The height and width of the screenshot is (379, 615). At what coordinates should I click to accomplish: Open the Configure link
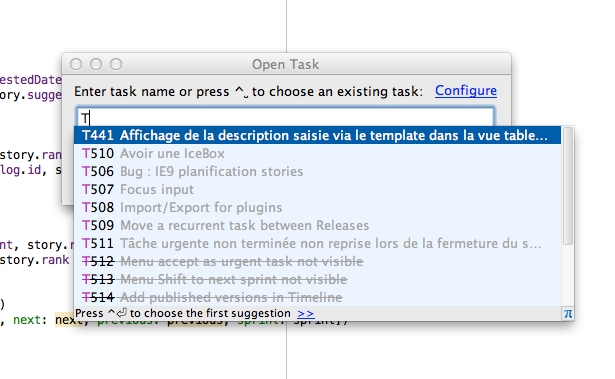click(x=466, y=91)
